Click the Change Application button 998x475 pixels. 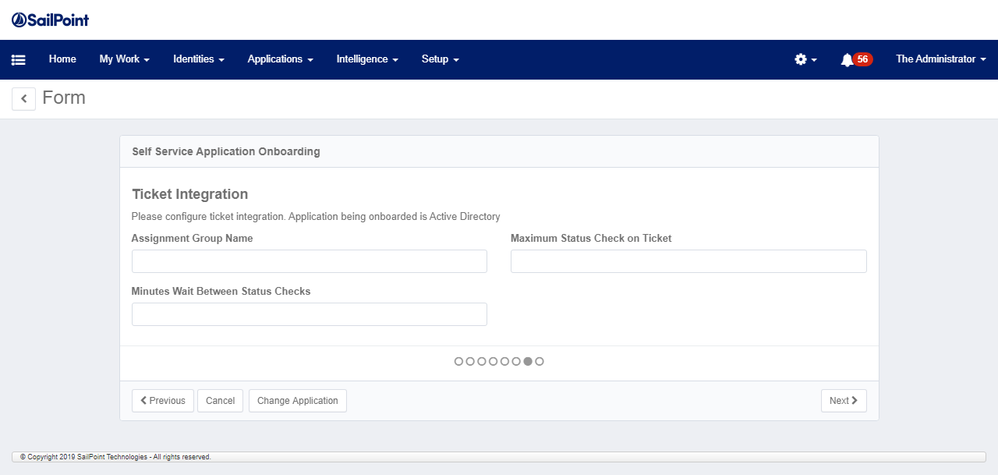[x=297, y=401]
